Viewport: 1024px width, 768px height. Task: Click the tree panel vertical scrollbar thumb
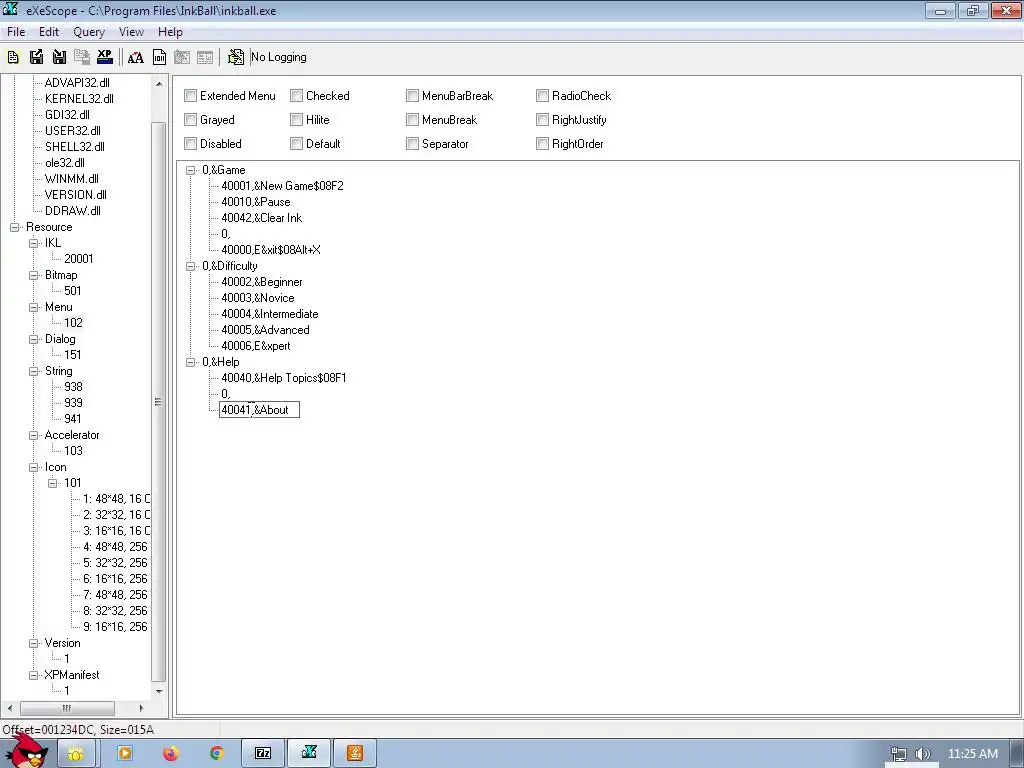pos(158,402)
